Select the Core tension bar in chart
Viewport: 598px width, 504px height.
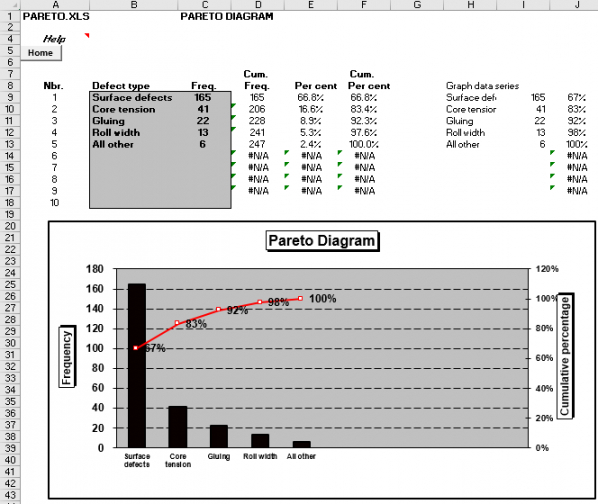(x=178, y=427)
